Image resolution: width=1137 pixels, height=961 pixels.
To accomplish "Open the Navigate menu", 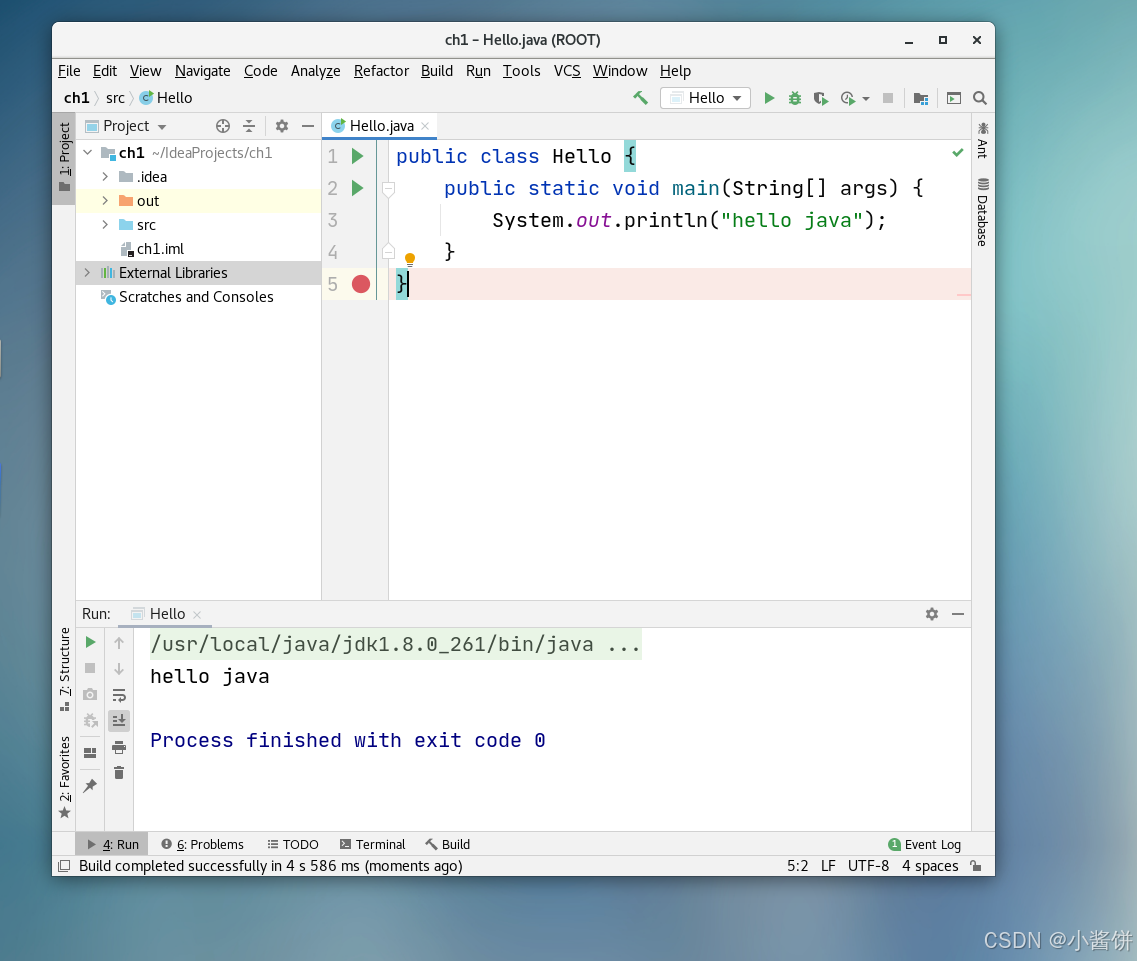I will 202,71.
